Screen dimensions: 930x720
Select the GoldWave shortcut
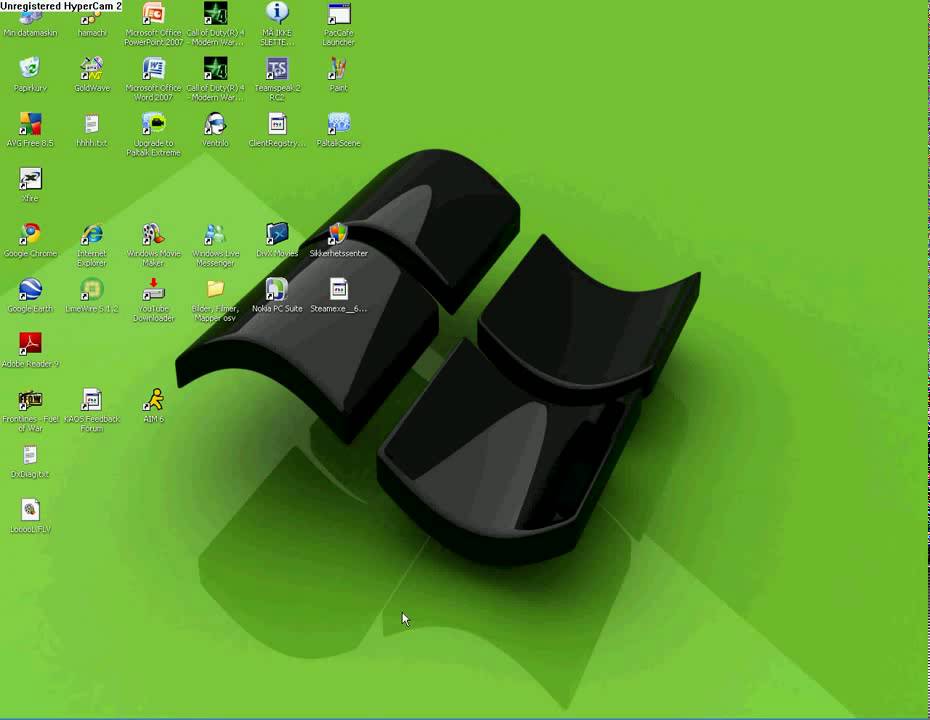tap(92, 69)
